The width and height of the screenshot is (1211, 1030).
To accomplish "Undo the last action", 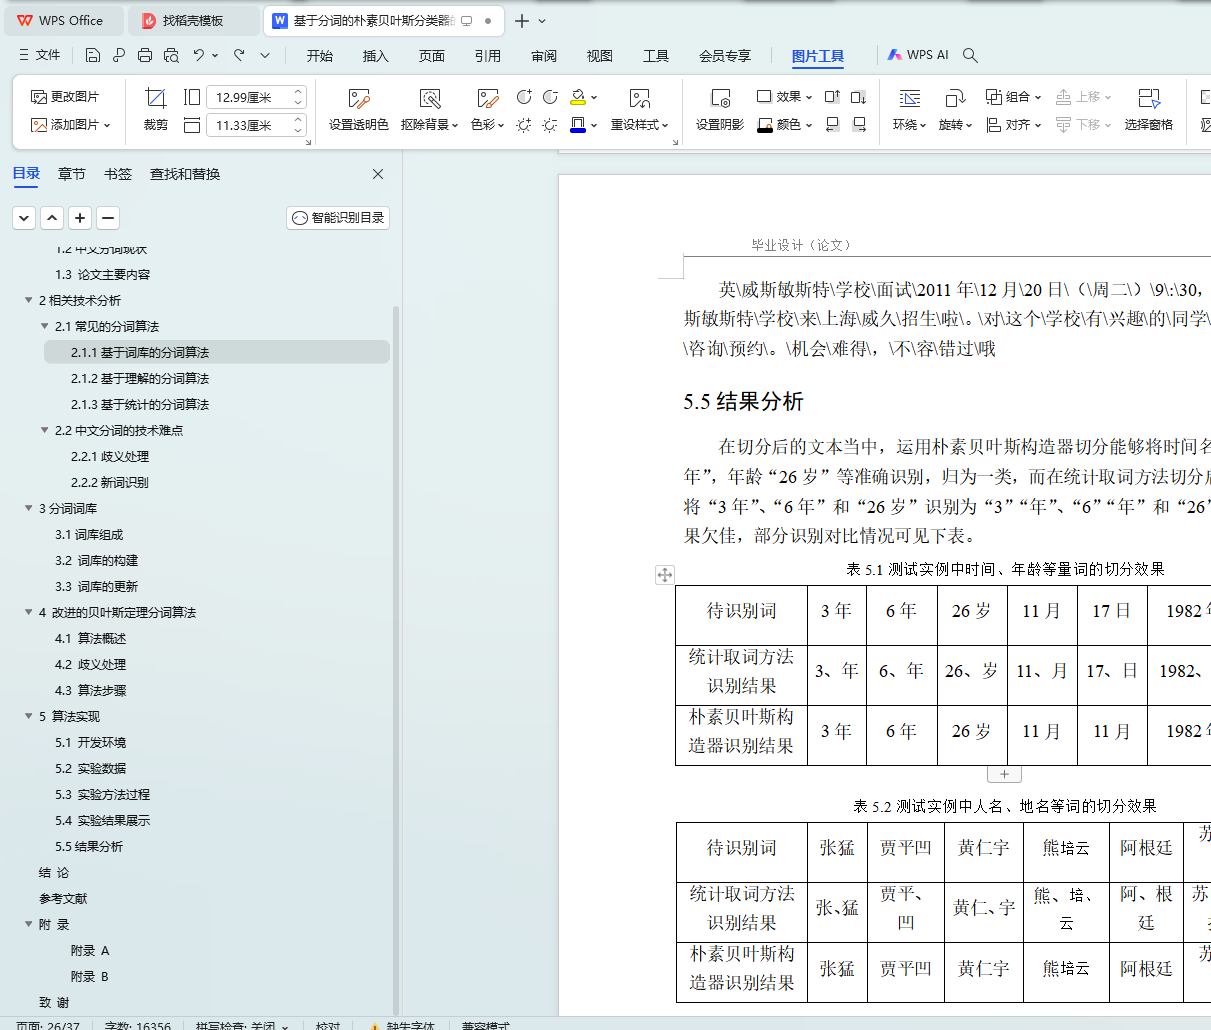I will (199, 56).
